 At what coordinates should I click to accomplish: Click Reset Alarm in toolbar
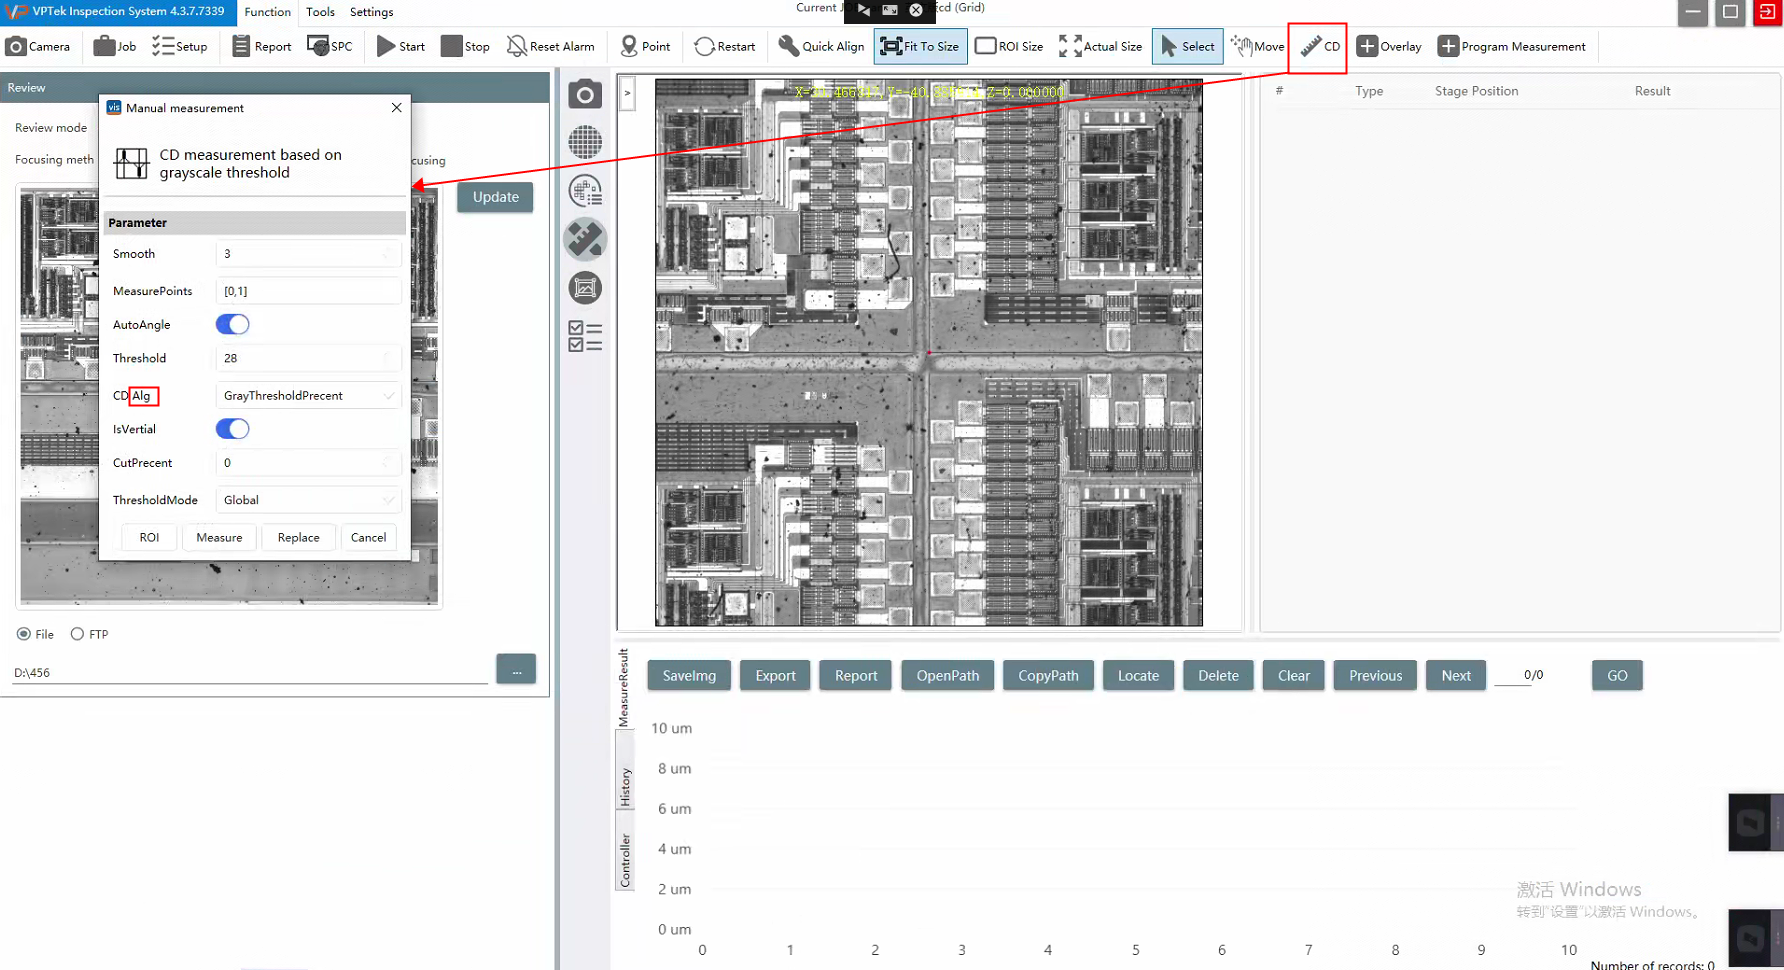click(550, 46)
